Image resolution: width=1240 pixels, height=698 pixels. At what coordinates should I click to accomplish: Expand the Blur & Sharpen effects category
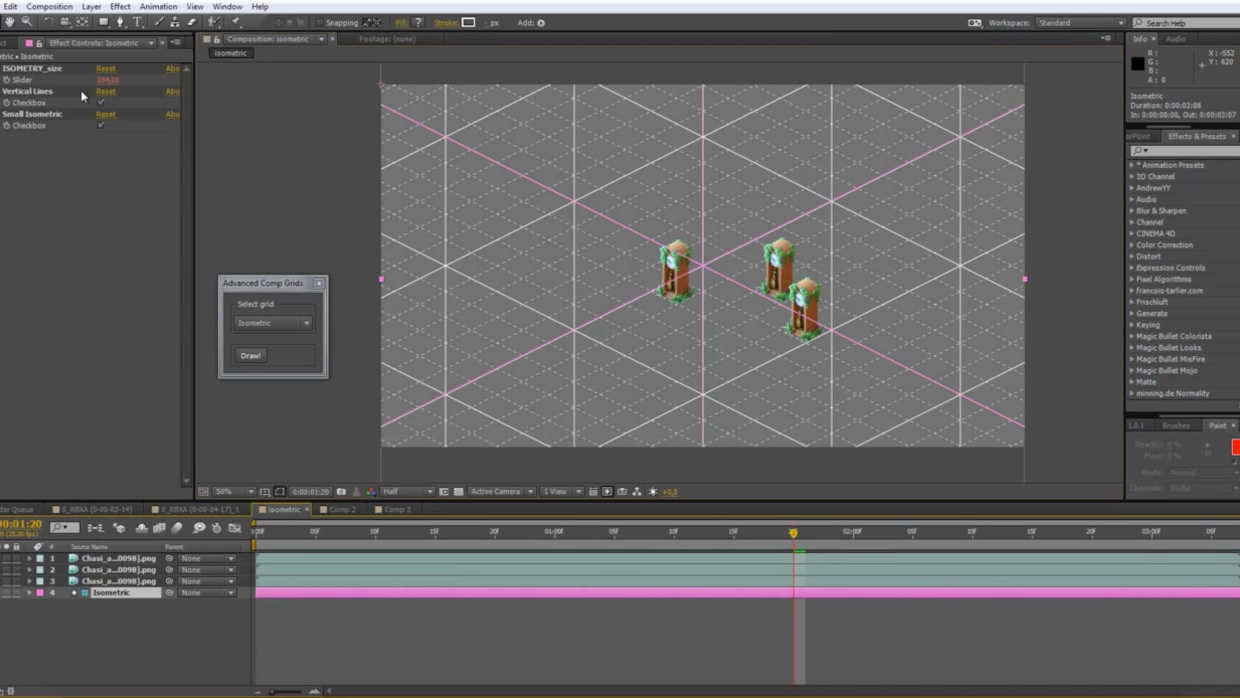tap(1132, 211)
